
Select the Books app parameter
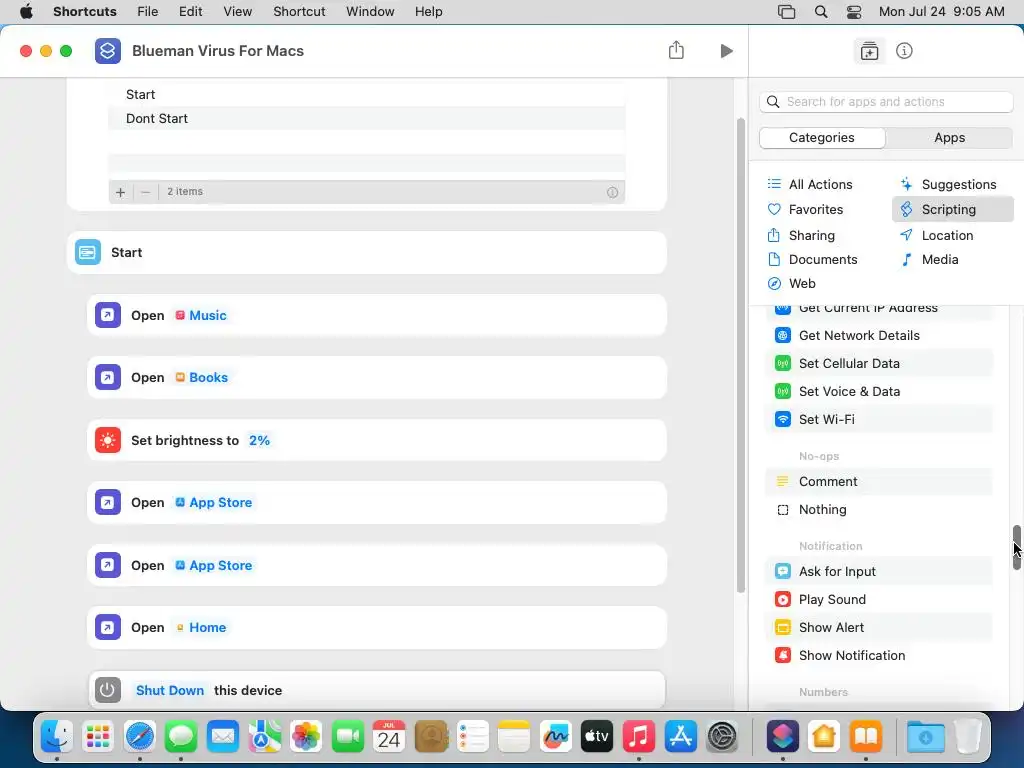(x=201, y=377)
